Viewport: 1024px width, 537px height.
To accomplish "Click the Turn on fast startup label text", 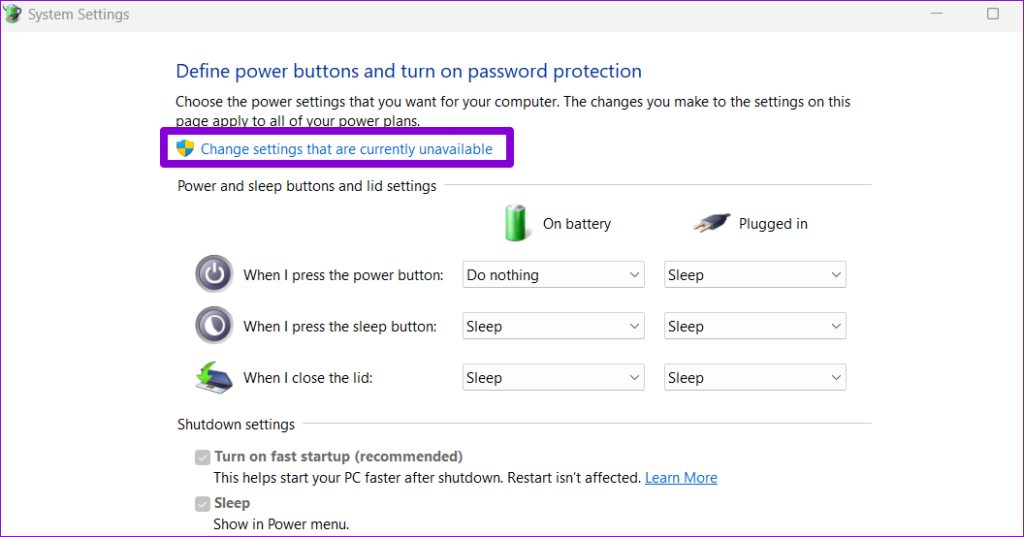I will click(x=338, y=456).
